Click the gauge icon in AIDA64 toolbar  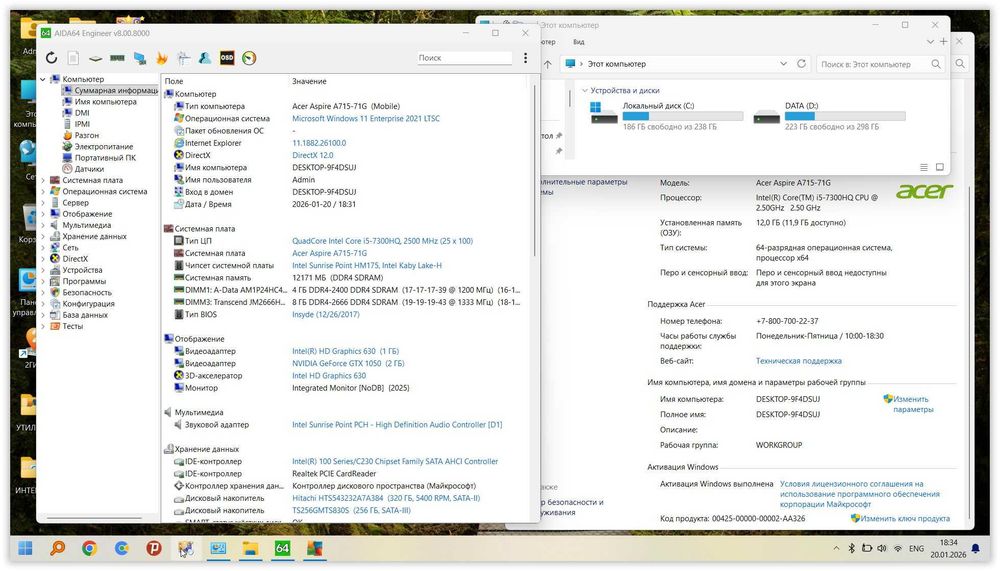pos(249,58)
